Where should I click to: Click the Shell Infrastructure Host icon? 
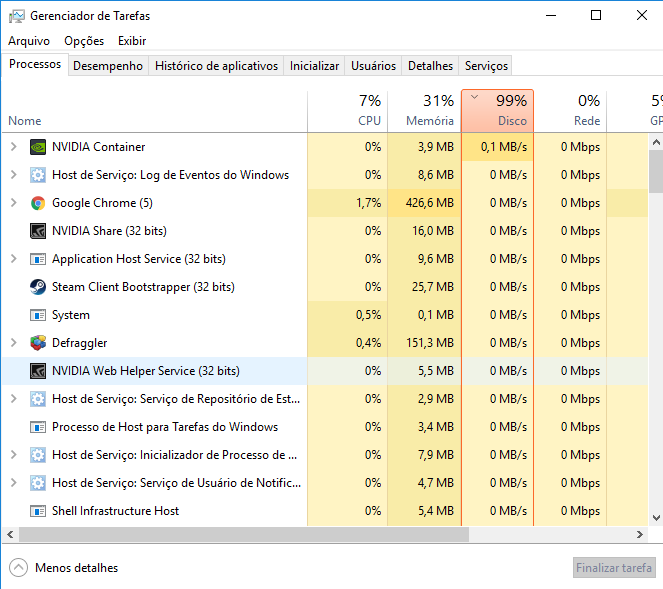pyautogui.click(x=38, y=511)
